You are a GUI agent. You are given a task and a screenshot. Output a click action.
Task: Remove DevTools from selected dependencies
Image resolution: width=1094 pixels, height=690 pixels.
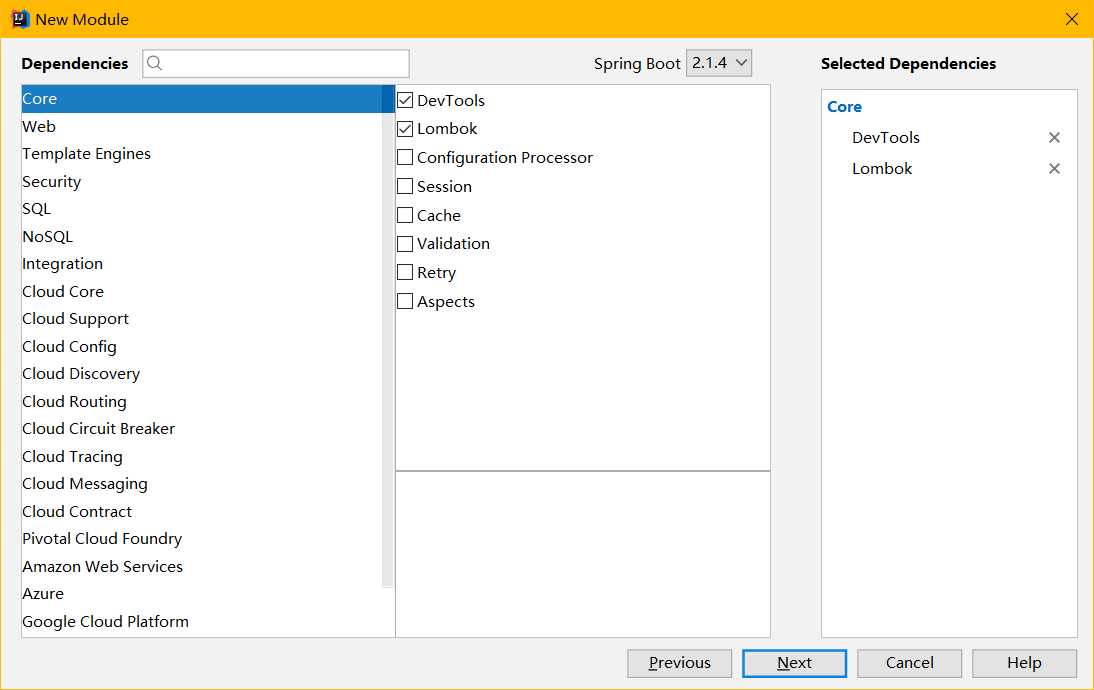point(1054,137)
